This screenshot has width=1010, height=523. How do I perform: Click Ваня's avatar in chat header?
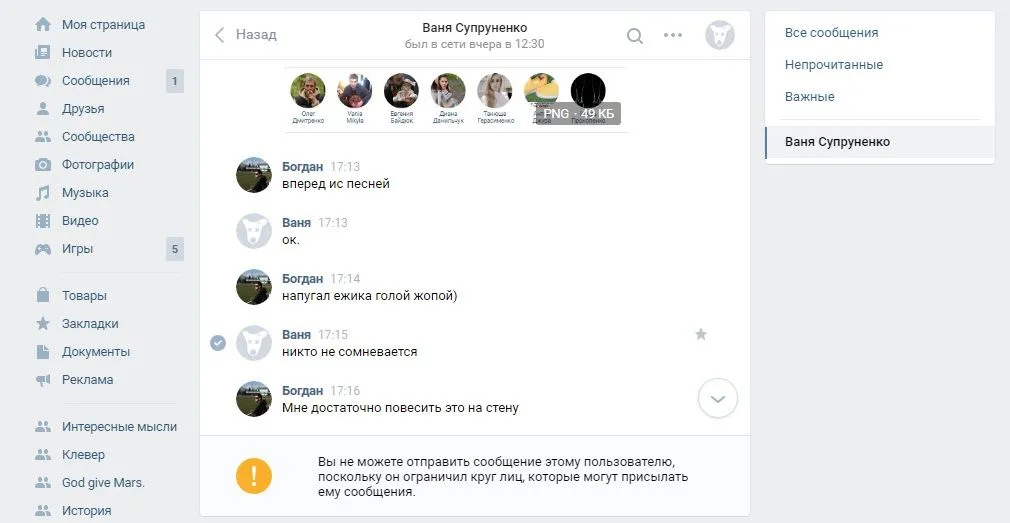(719, 35)
